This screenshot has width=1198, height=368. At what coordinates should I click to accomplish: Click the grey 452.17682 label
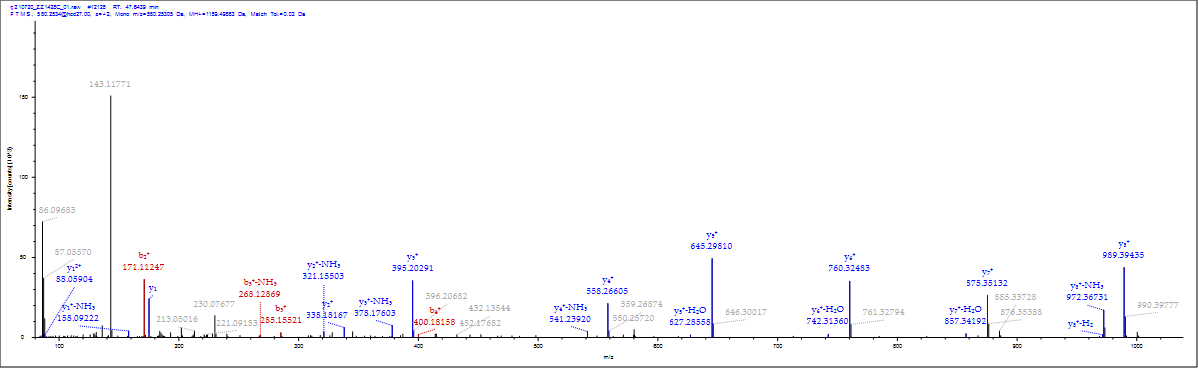click(480, 323)
